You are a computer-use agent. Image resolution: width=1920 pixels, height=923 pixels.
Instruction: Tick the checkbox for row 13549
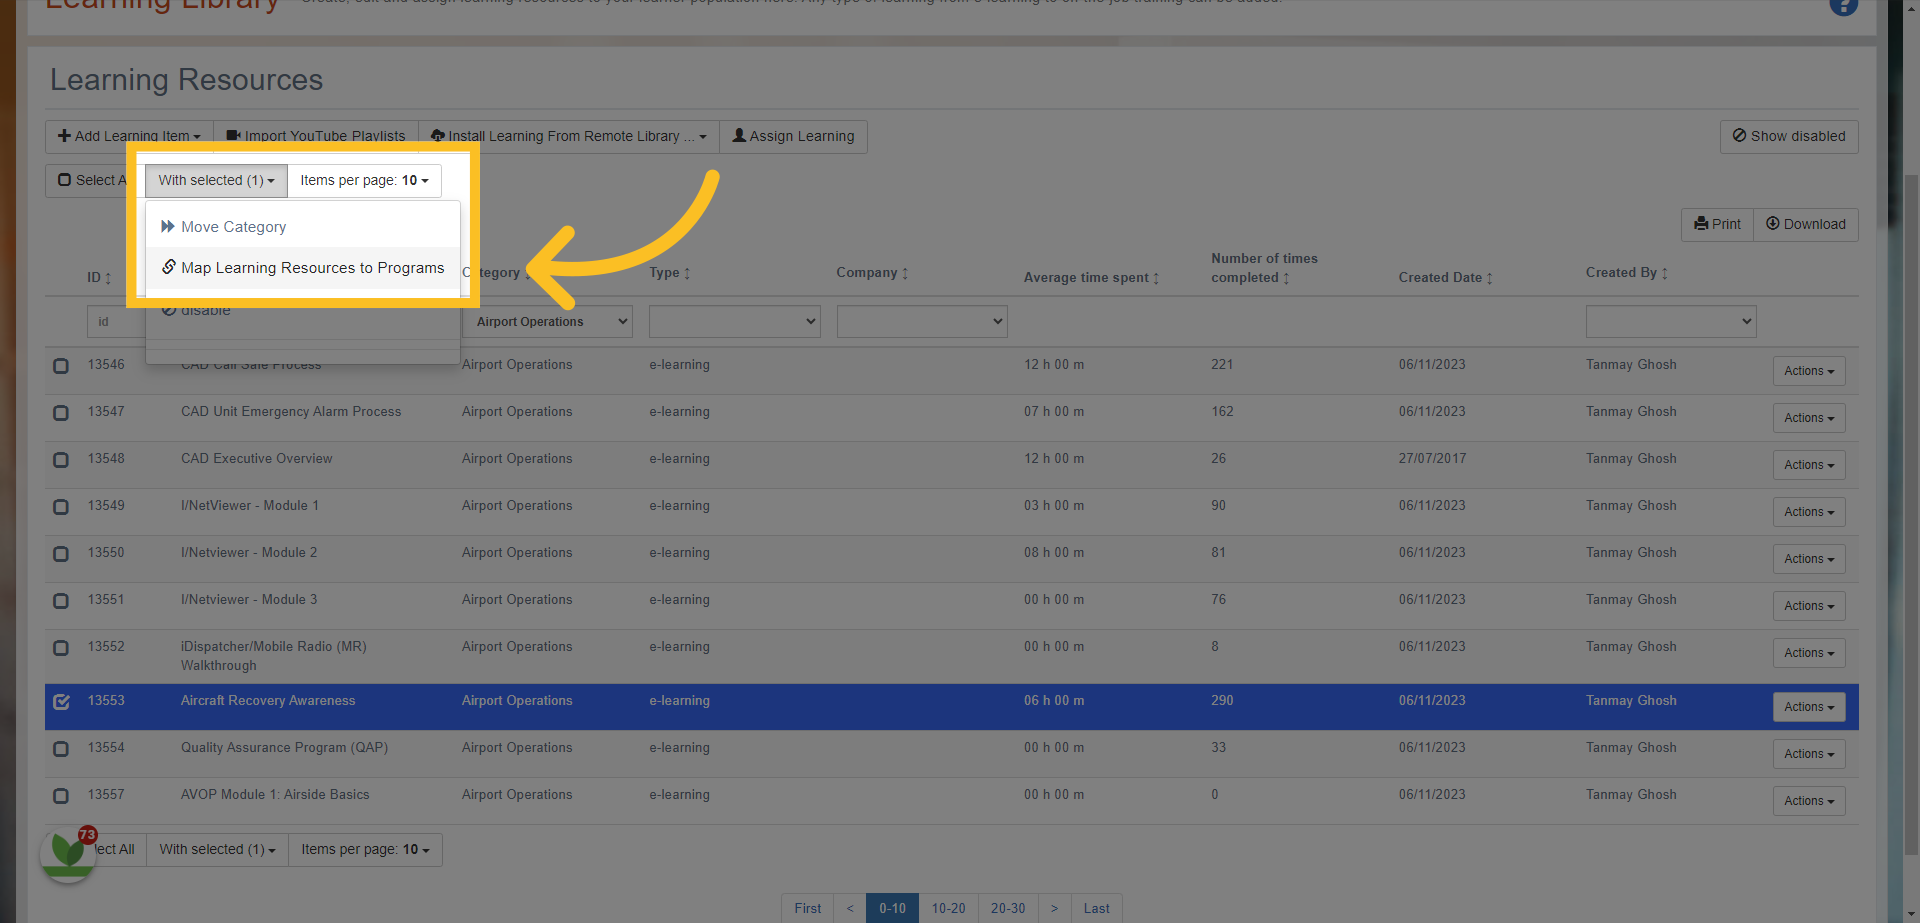coord(61,507)
